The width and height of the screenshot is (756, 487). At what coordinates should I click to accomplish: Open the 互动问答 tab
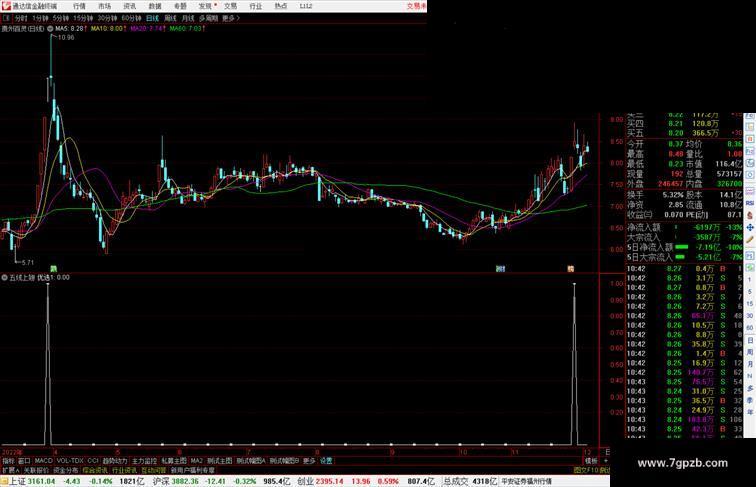tap(153, 471)
